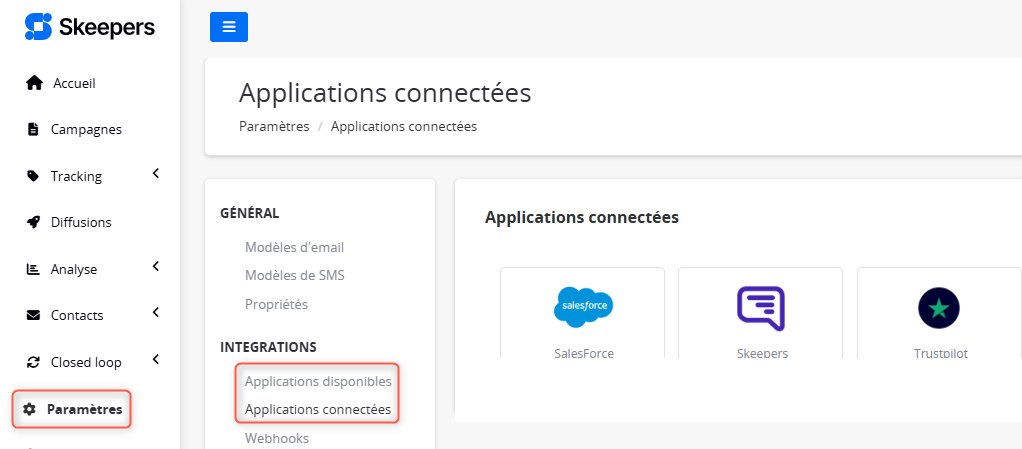
Task: Open Campagnes from the sidebar
Action: coord(86,129)
